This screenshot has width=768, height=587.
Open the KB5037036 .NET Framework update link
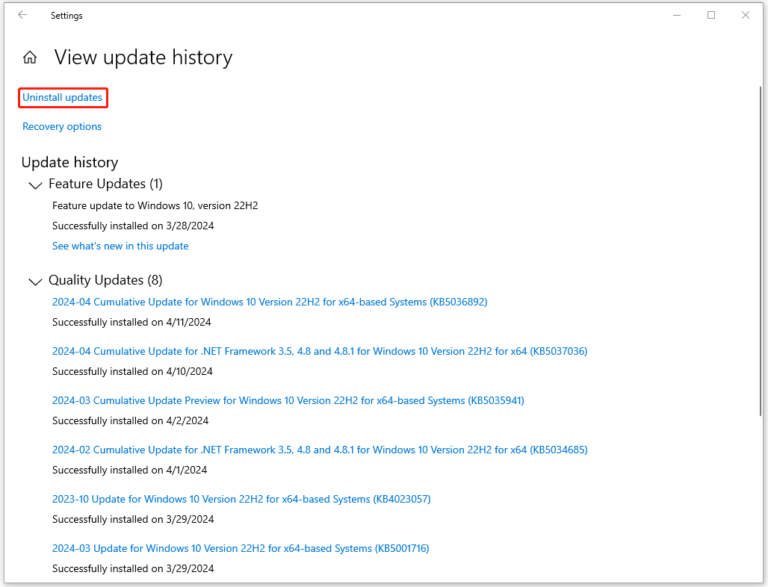(x=319, y=351)
